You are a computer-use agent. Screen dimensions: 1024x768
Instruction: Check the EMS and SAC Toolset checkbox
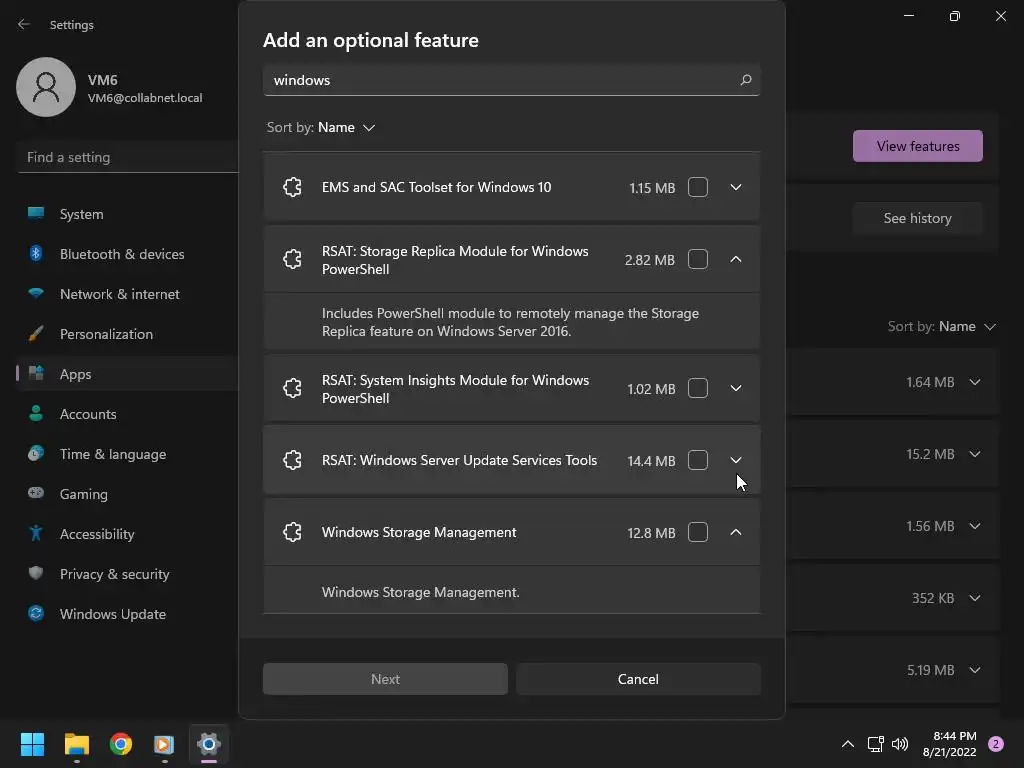pos(698,187)
